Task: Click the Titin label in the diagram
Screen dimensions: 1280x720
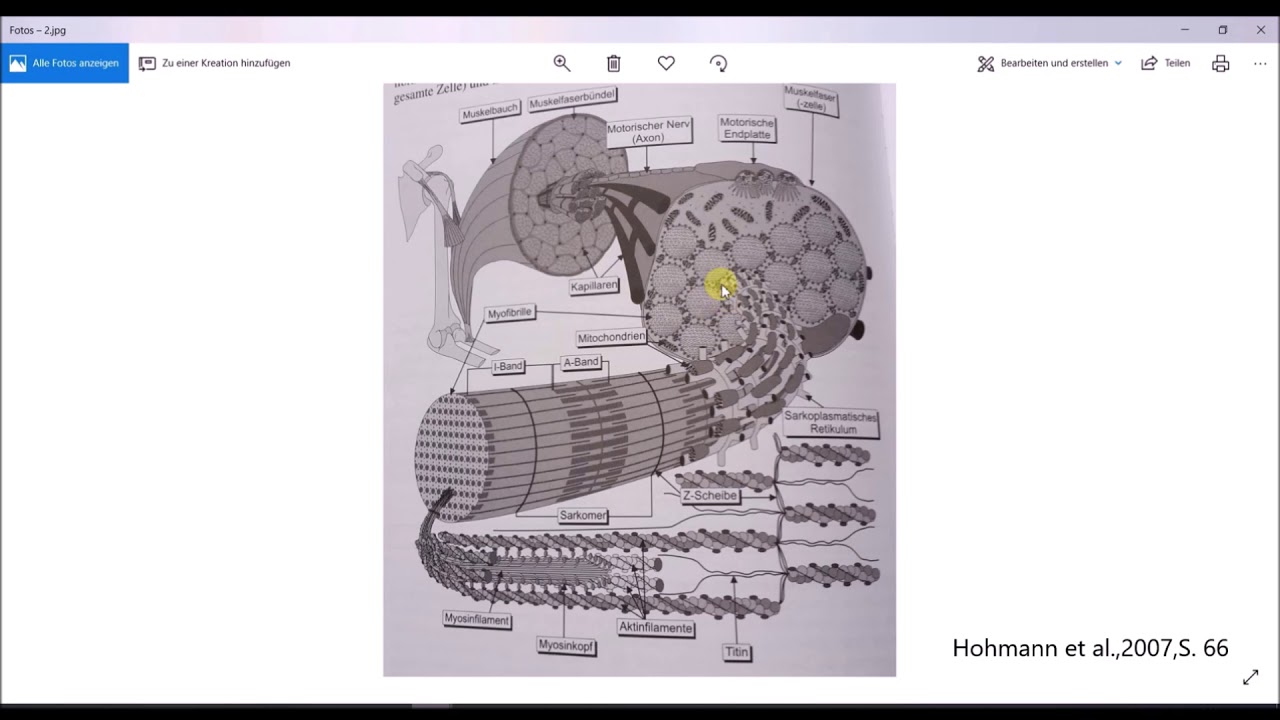Action: pos(736,652)
